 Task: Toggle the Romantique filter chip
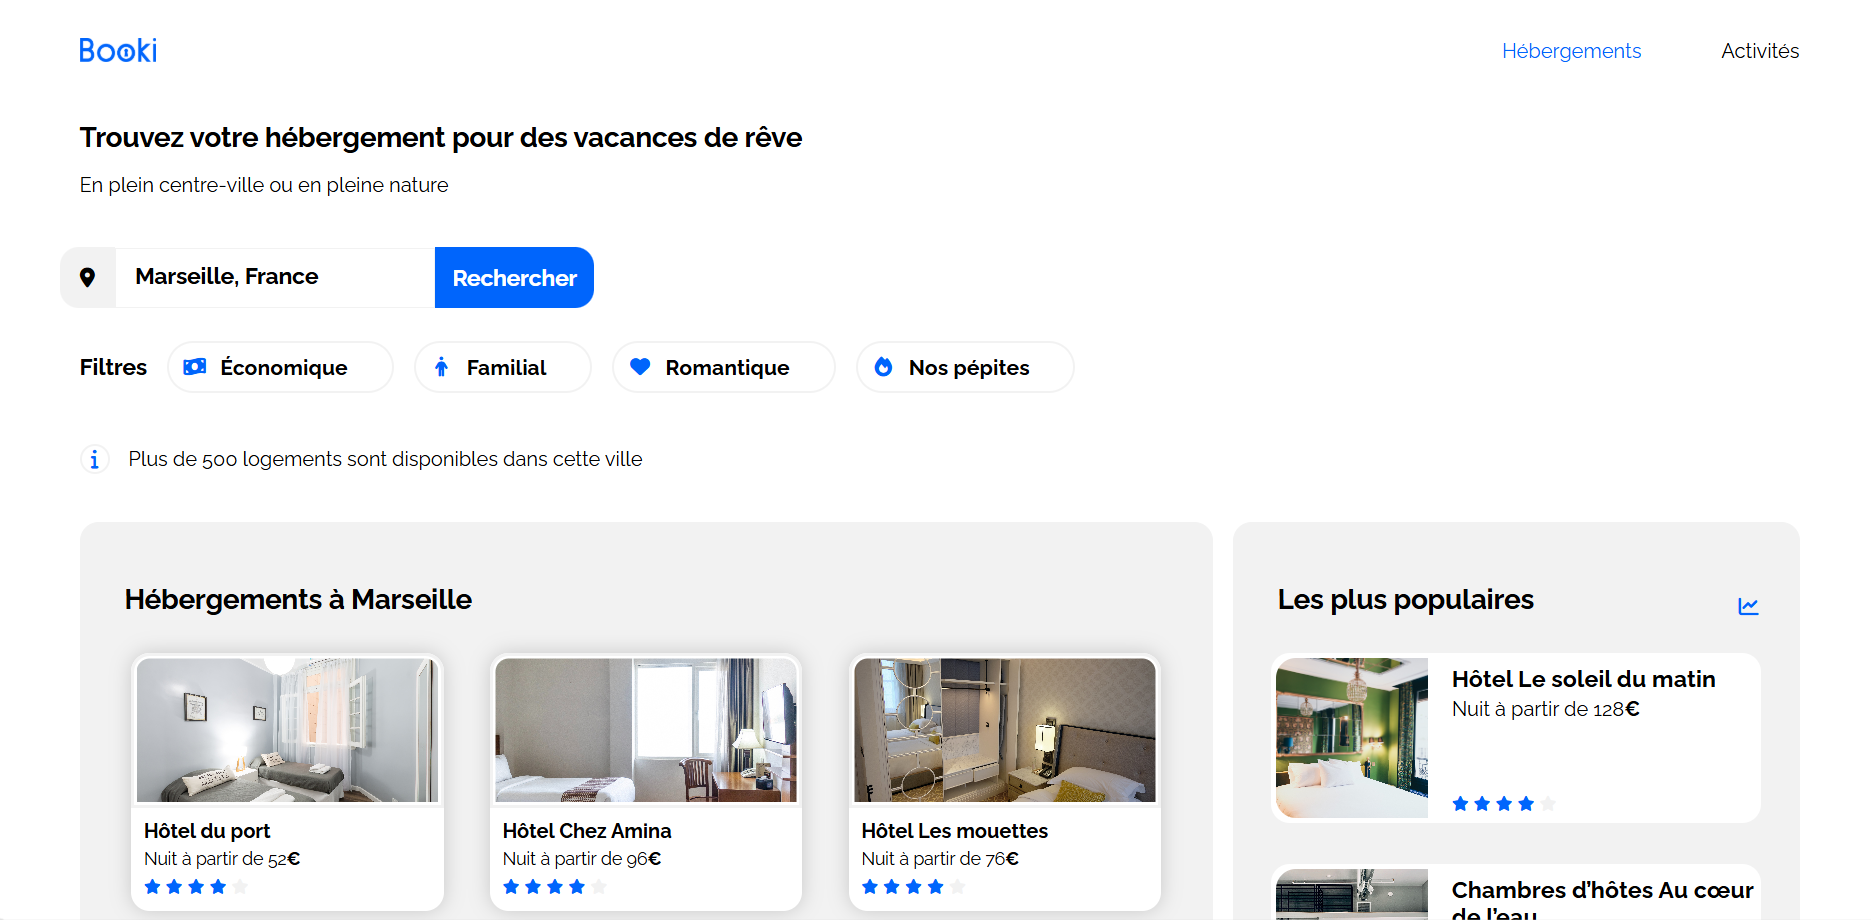[x=725, y=367]
